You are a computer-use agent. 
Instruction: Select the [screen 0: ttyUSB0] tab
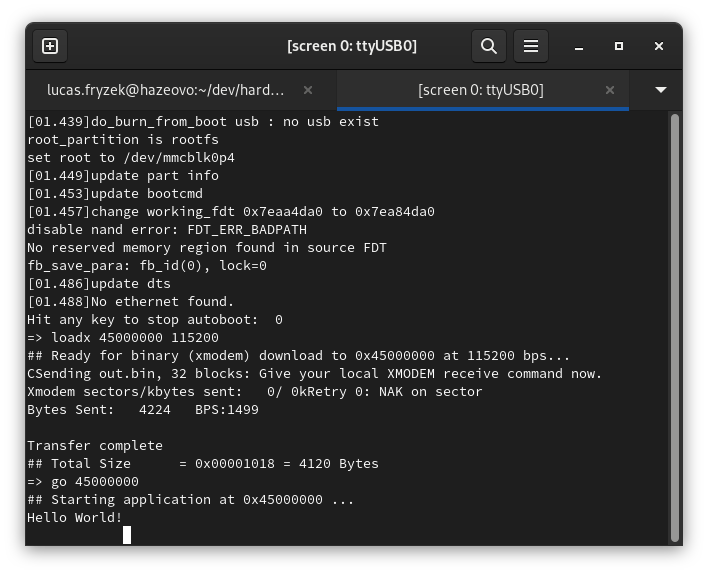pos(480,90)
